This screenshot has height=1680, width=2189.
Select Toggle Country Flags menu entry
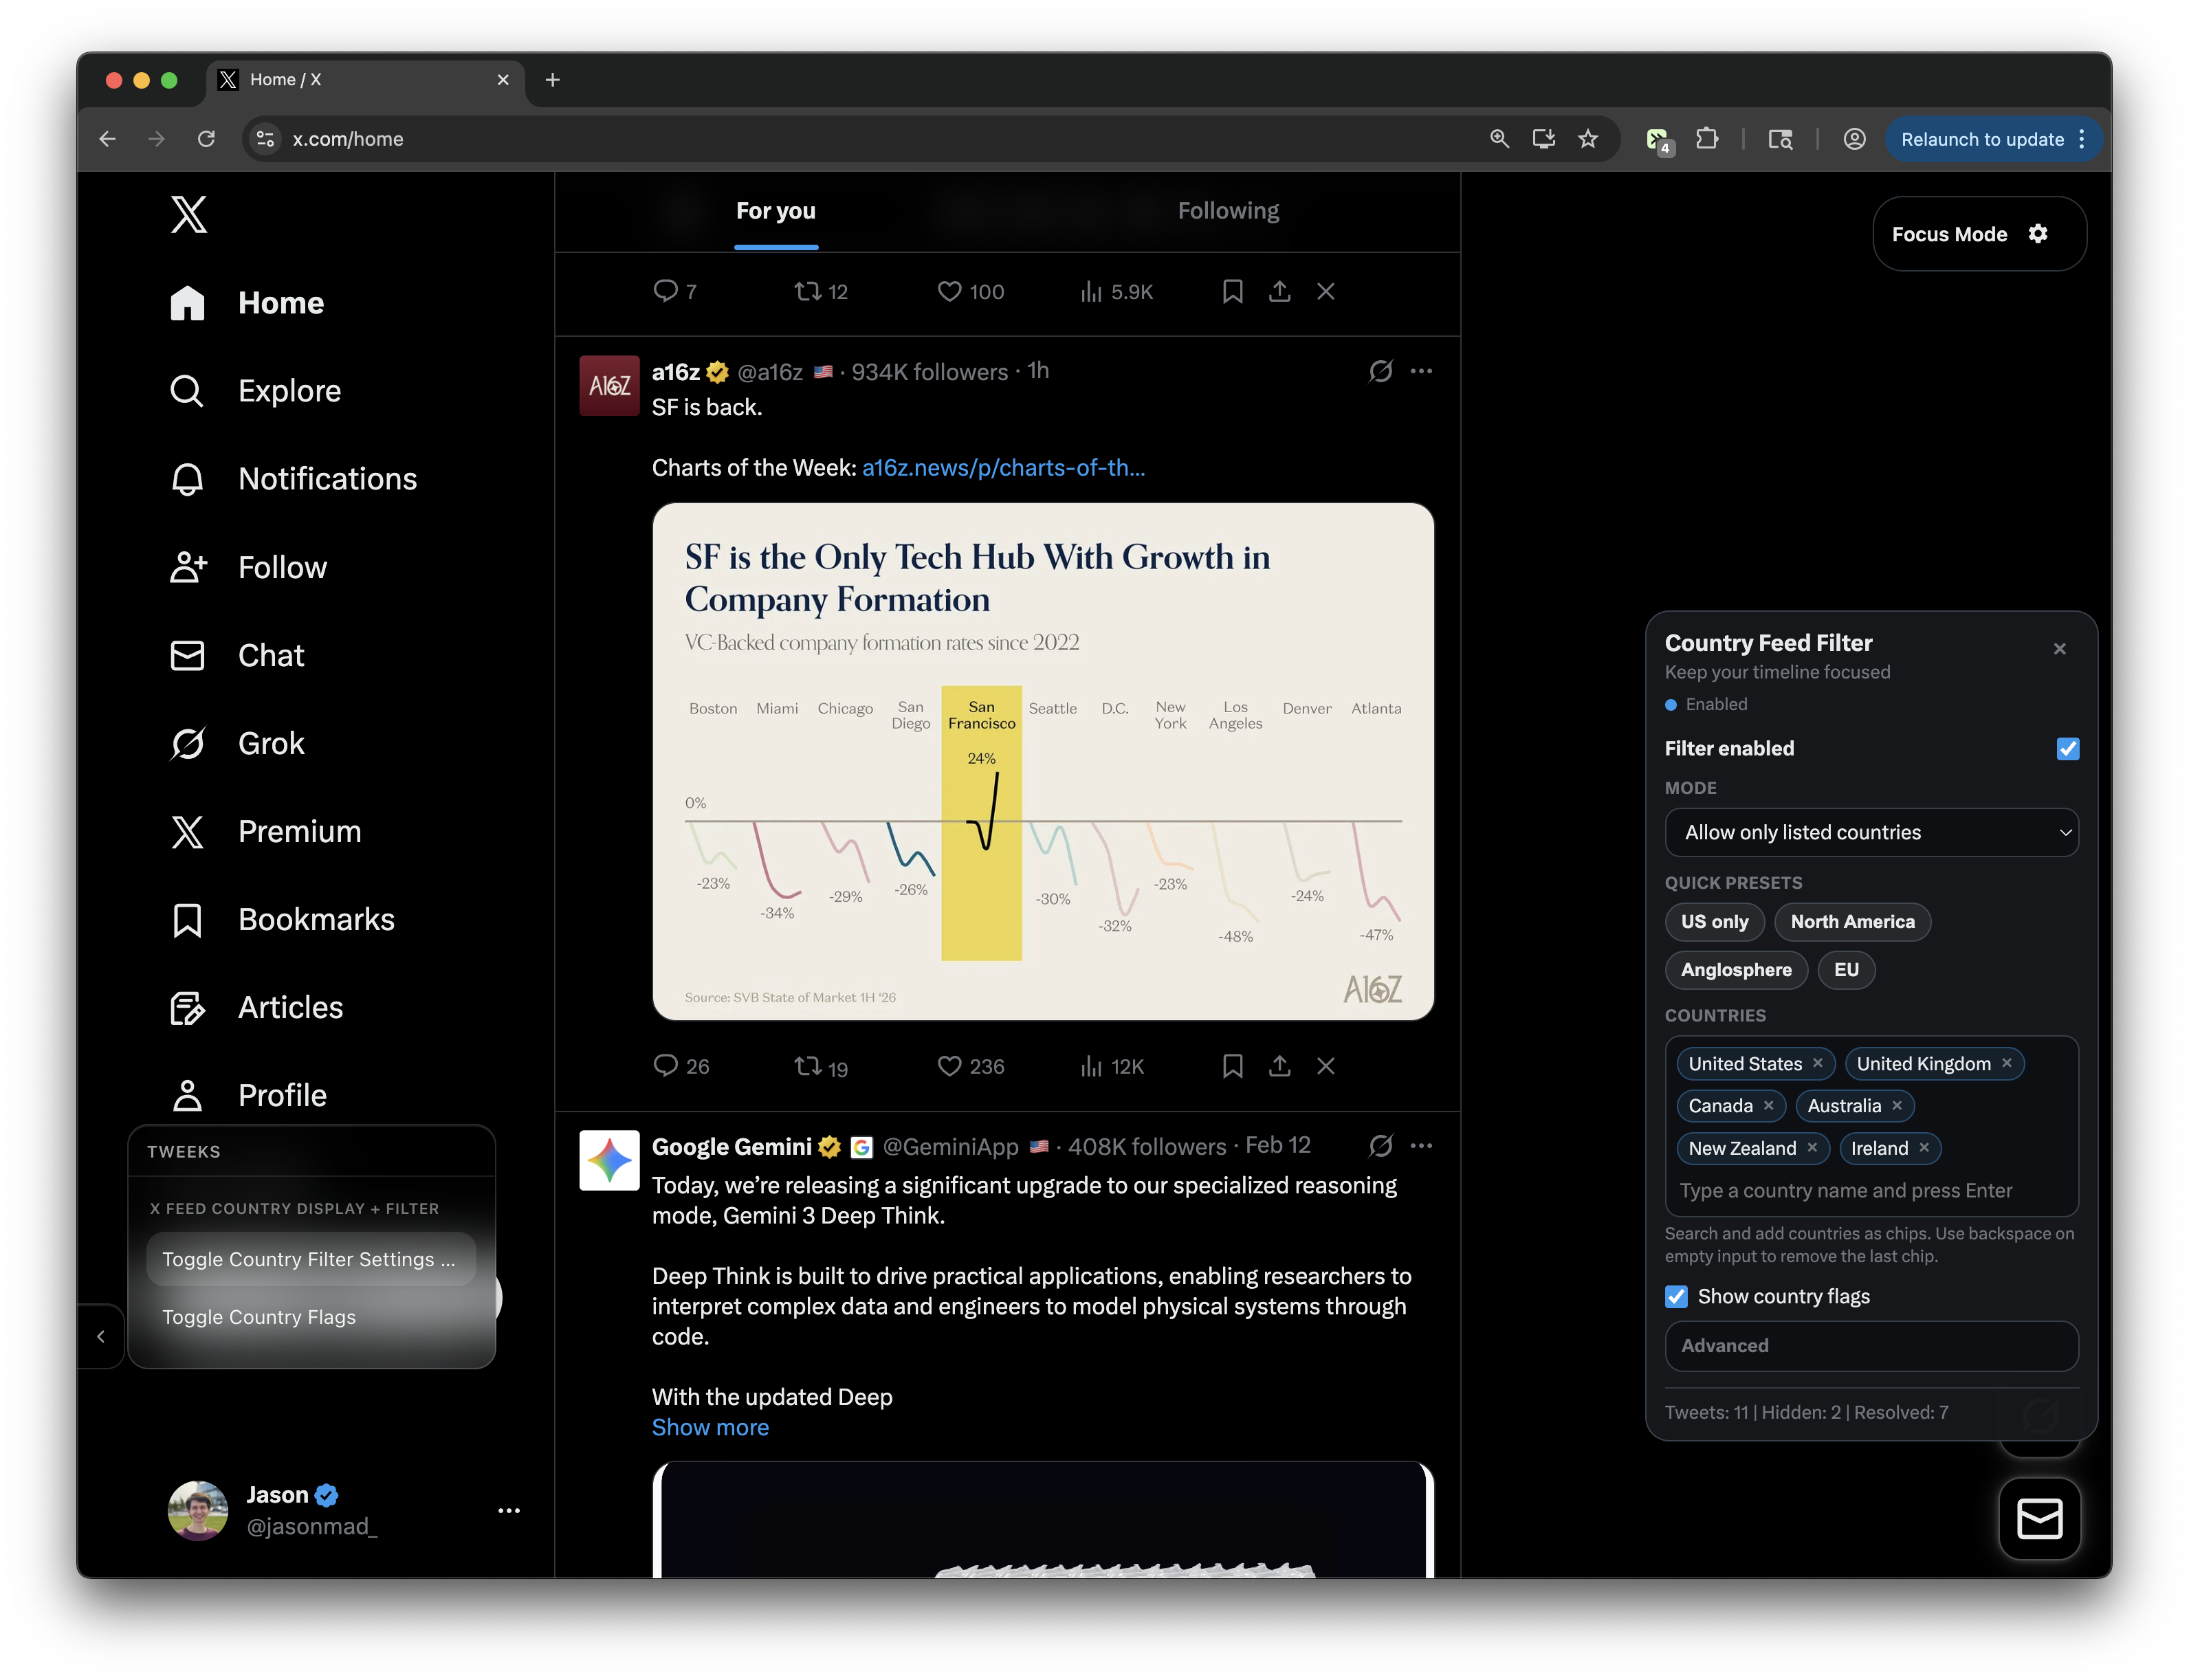tap(259, 1317)
